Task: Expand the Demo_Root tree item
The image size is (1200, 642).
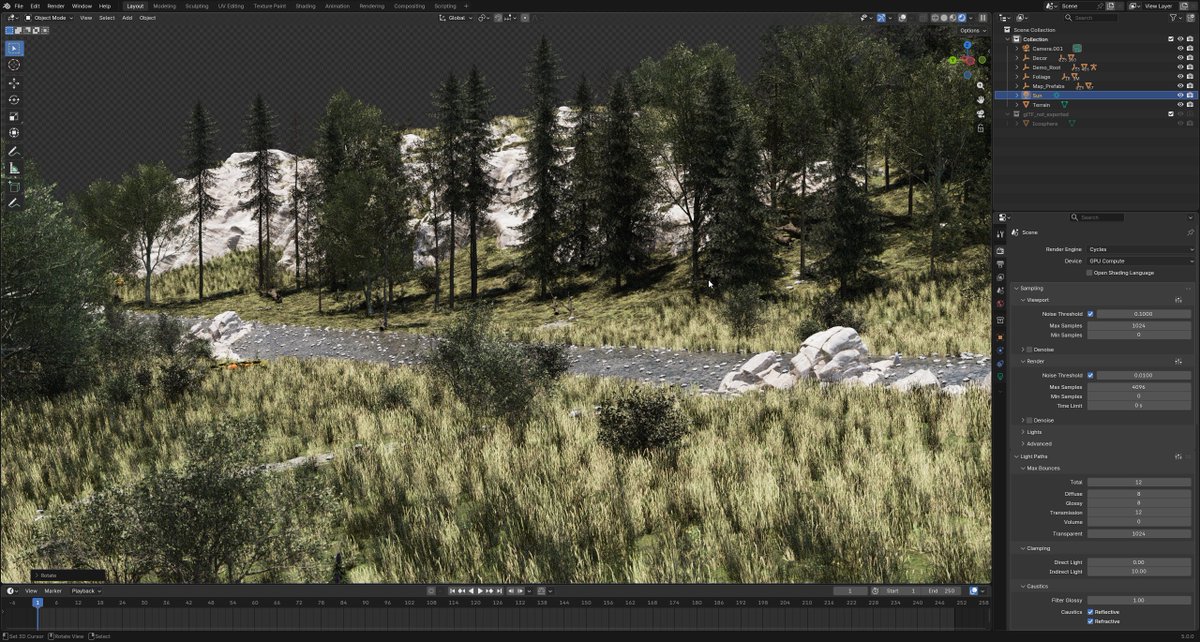Action: pyautogui.click(x=1017, y=67)
